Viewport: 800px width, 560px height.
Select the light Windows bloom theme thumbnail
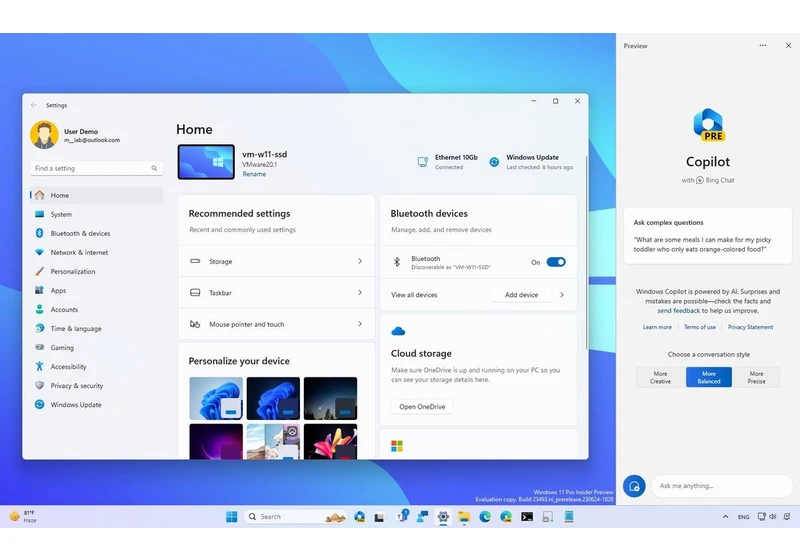pos(216,398)
